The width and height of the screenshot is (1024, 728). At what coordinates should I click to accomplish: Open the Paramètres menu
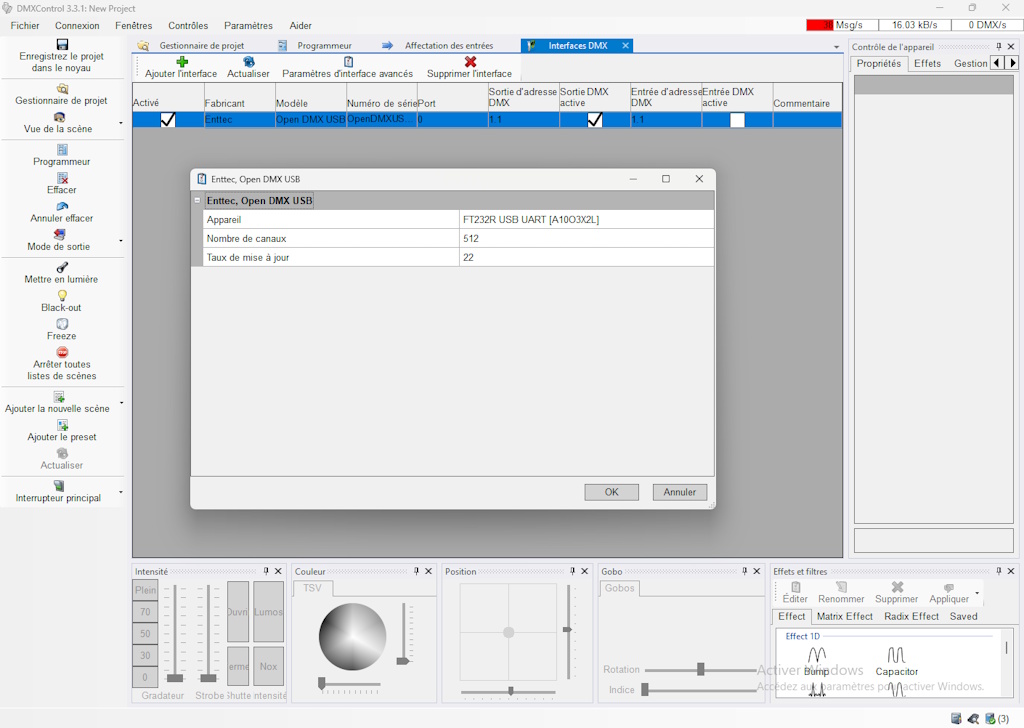[x=248, y=25]
